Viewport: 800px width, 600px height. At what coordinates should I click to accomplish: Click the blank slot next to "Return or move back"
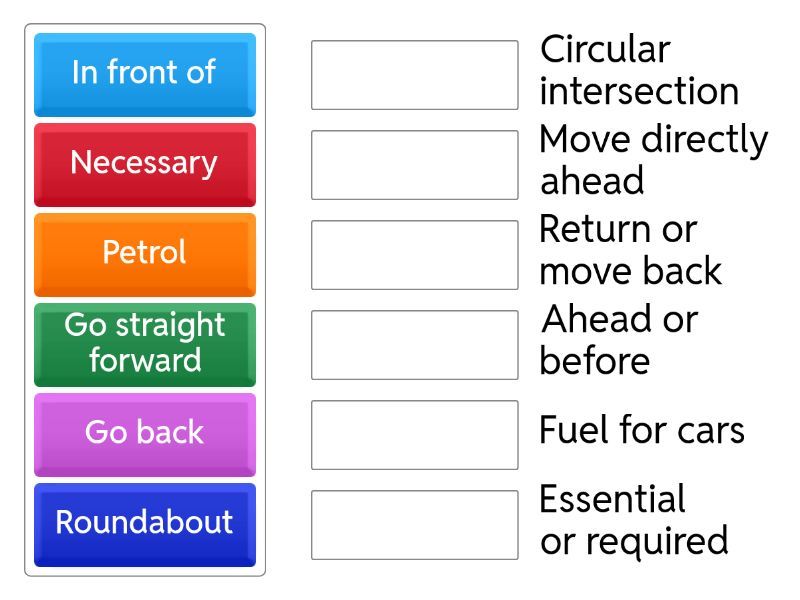414,255
